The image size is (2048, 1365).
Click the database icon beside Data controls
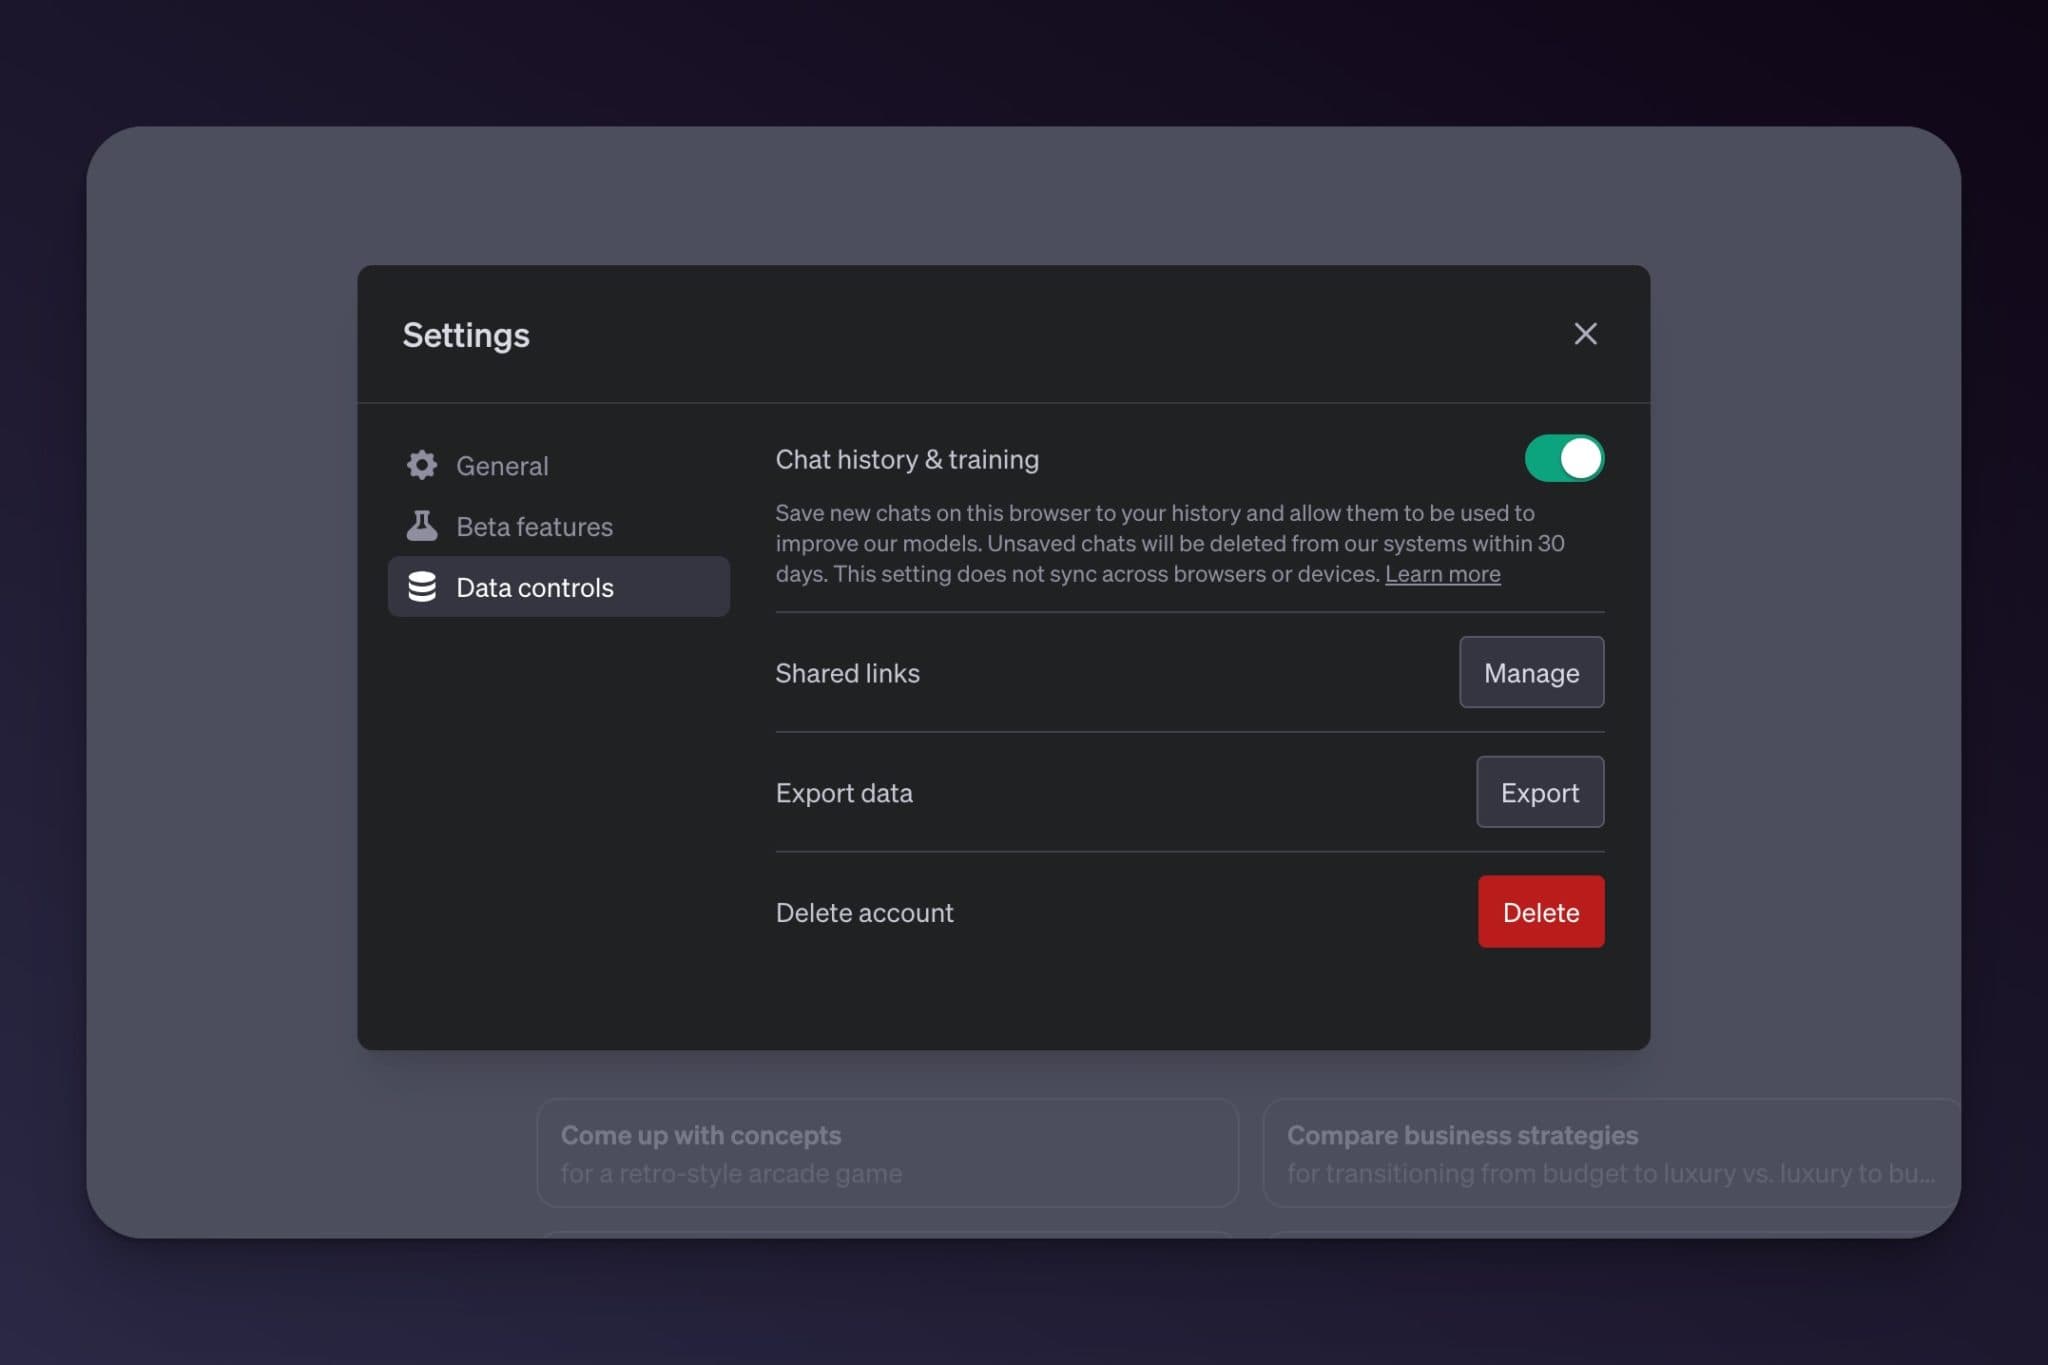point(422,587)
